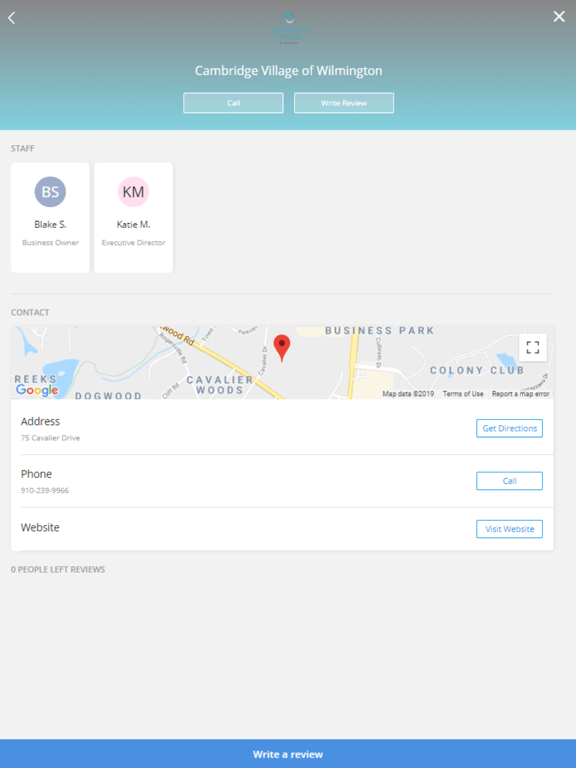Click the Write Review header button
576x768 pixels.
(x=344, y=103)
